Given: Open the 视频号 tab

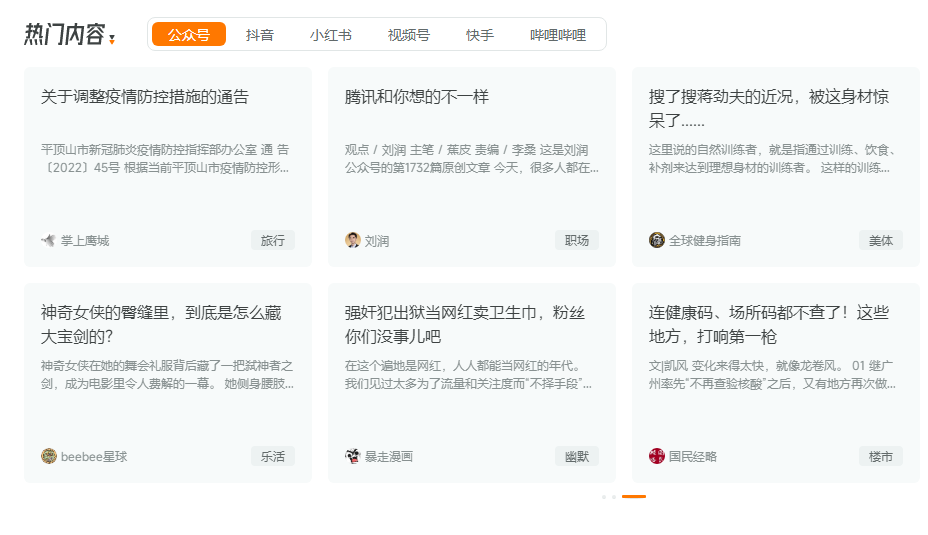Looking at the screenshot, I should pos(408,35).
